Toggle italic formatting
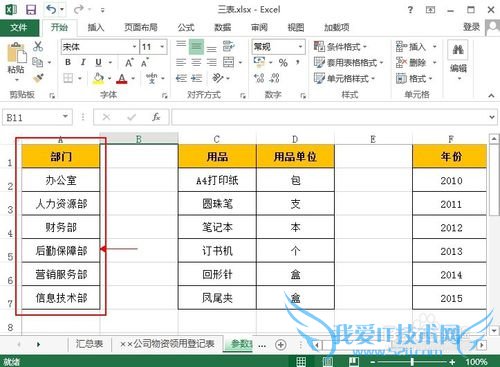Screen dimensions: 500x367 [83, 62]
